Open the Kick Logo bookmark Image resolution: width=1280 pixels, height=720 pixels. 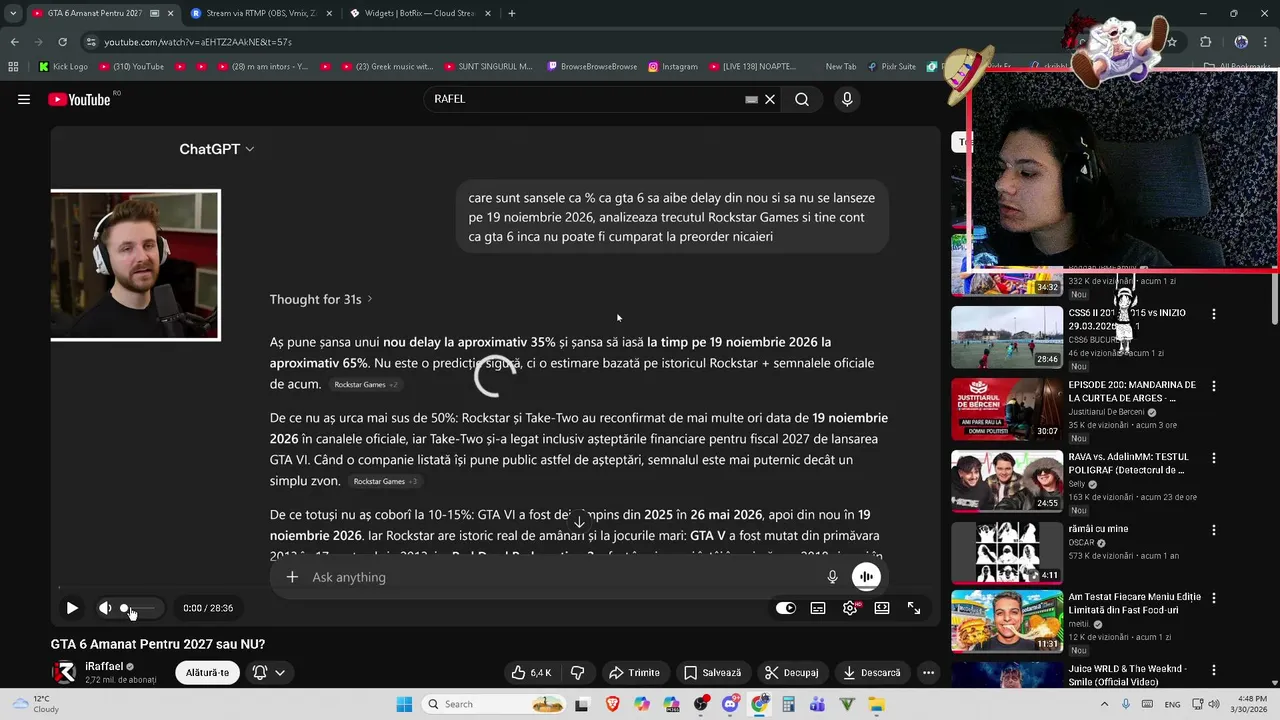(63, 67)
